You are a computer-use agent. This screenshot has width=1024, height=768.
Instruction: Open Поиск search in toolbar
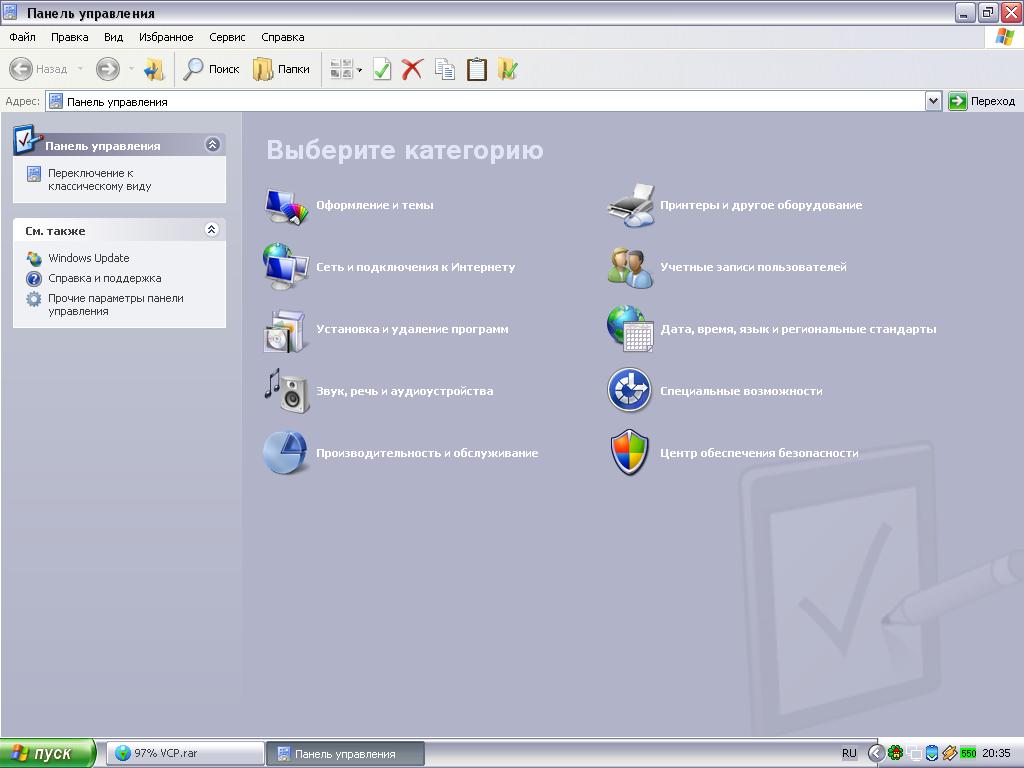[211, 69]
